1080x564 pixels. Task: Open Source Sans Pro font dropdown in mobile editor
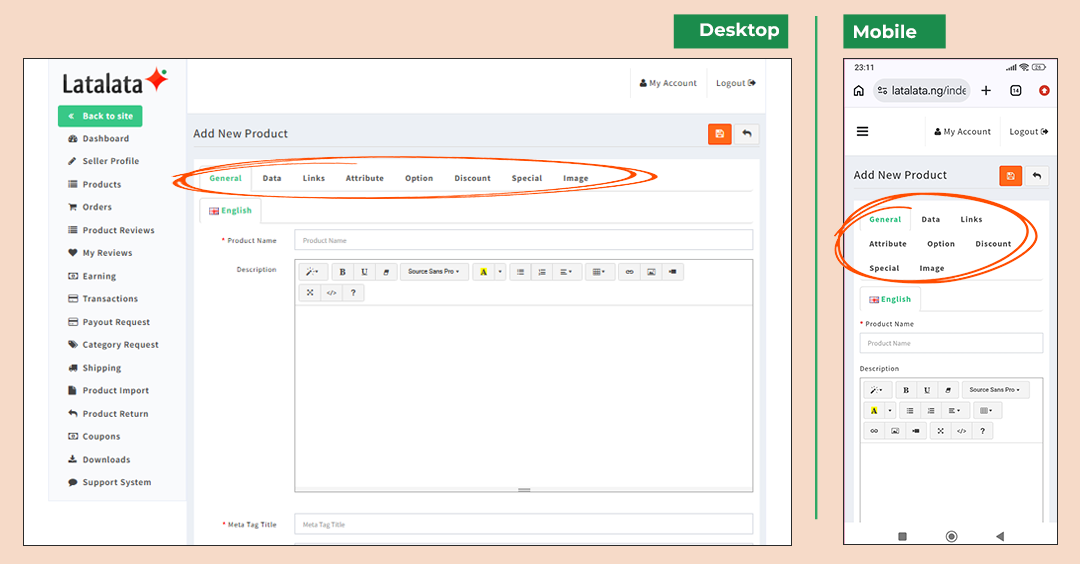(995, 390)
